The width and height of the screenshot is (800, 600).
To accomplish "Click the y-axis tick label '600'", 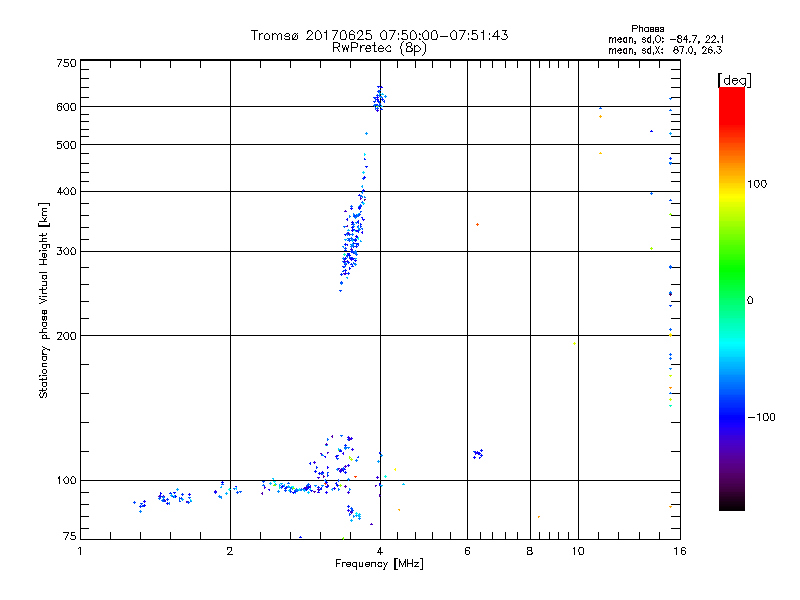I will coord(66,107).
